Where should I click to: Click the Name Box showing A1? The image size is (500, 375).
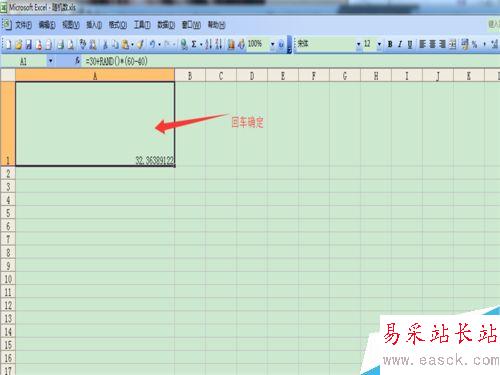[x=24, y=61]
